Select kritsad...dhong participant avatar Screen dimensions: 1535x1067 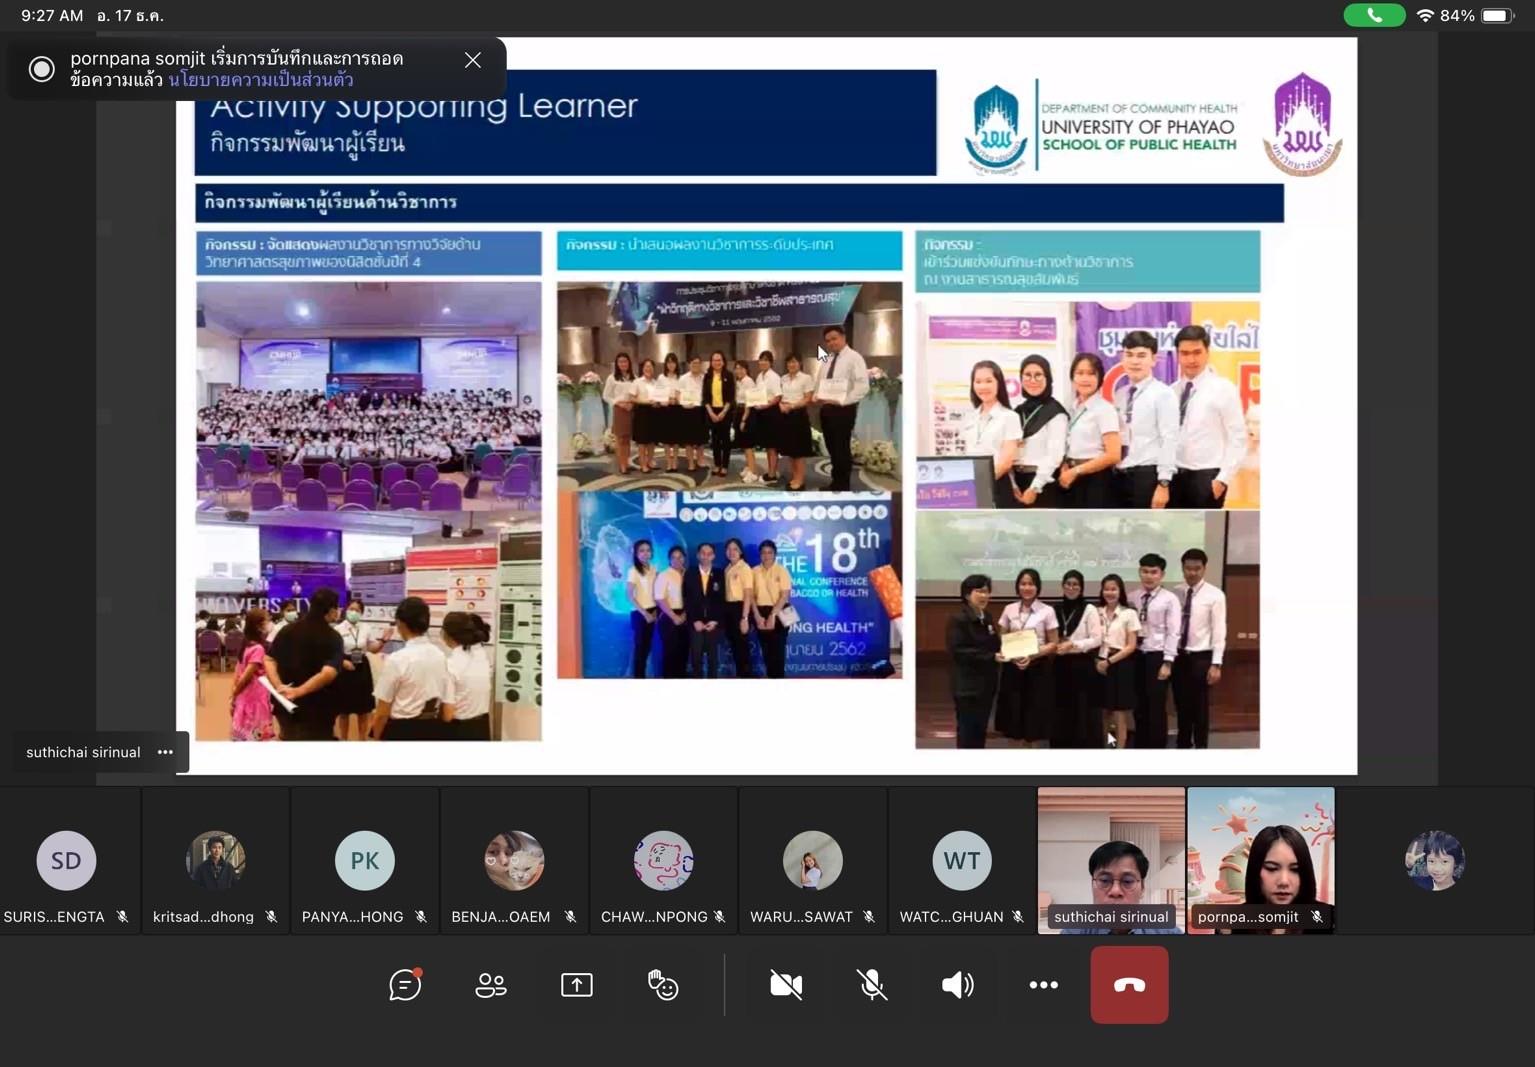pyautogui.click(x=215, y=860)
